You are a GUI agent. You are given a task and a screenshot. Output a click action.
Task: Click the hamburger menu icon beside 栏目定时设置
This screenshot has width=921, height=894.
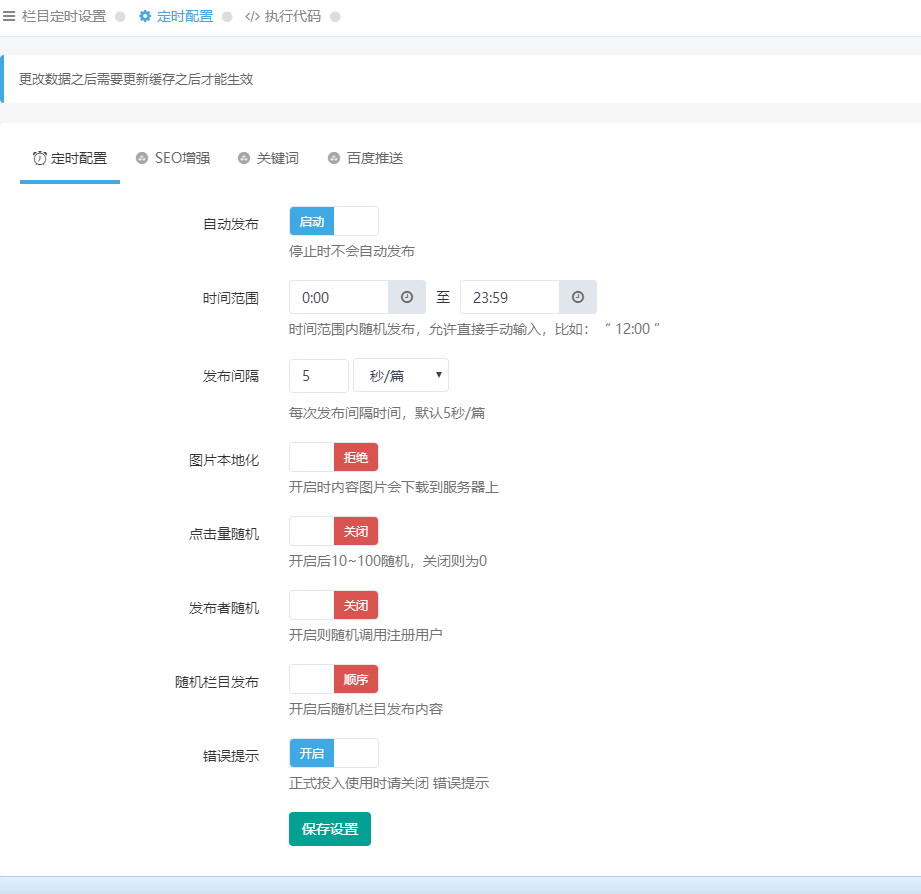click(9, 16)
